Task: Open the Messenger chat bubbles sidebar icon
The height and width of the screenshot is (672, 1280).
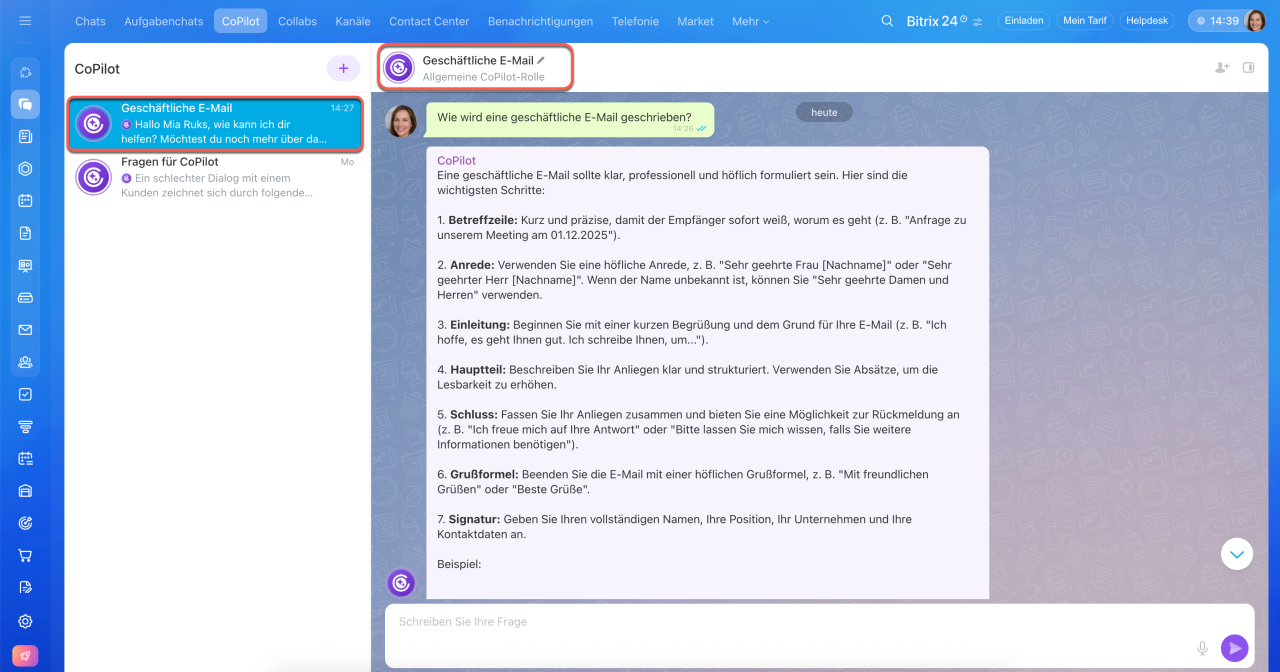Action: tap(25, 104)
